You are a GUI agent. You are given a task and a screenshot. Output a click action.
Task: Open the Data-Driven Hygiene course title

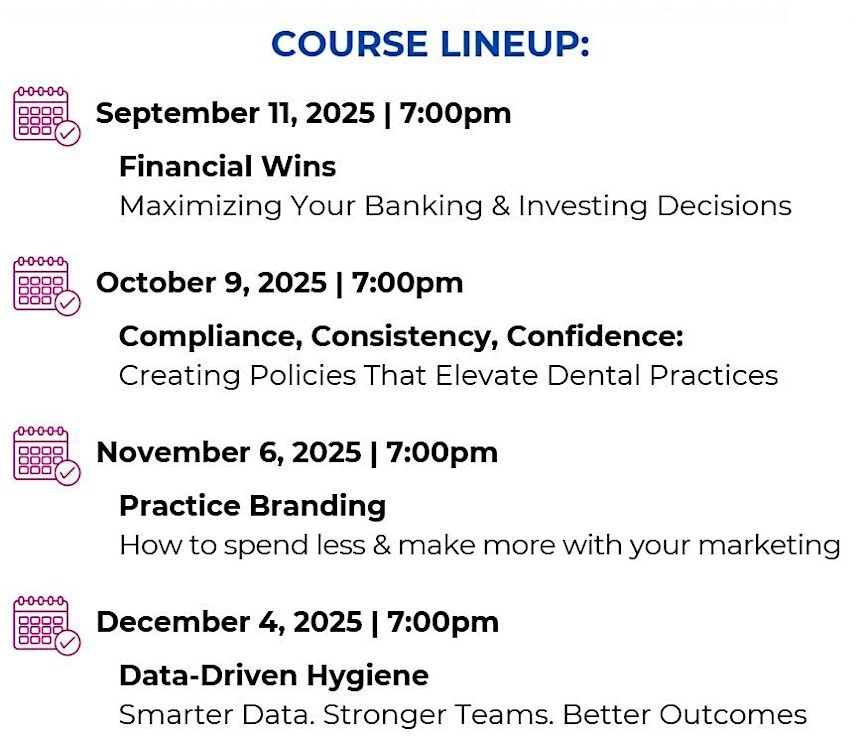(273, 676)
